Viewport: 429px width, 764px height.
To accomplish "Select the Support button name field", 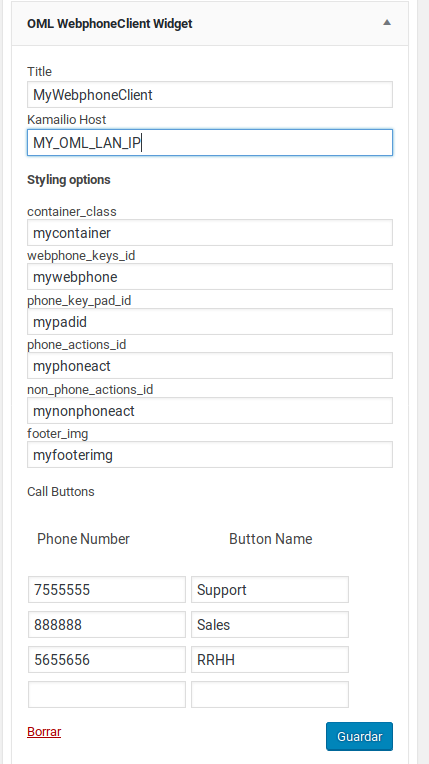I will click(270, 590).
